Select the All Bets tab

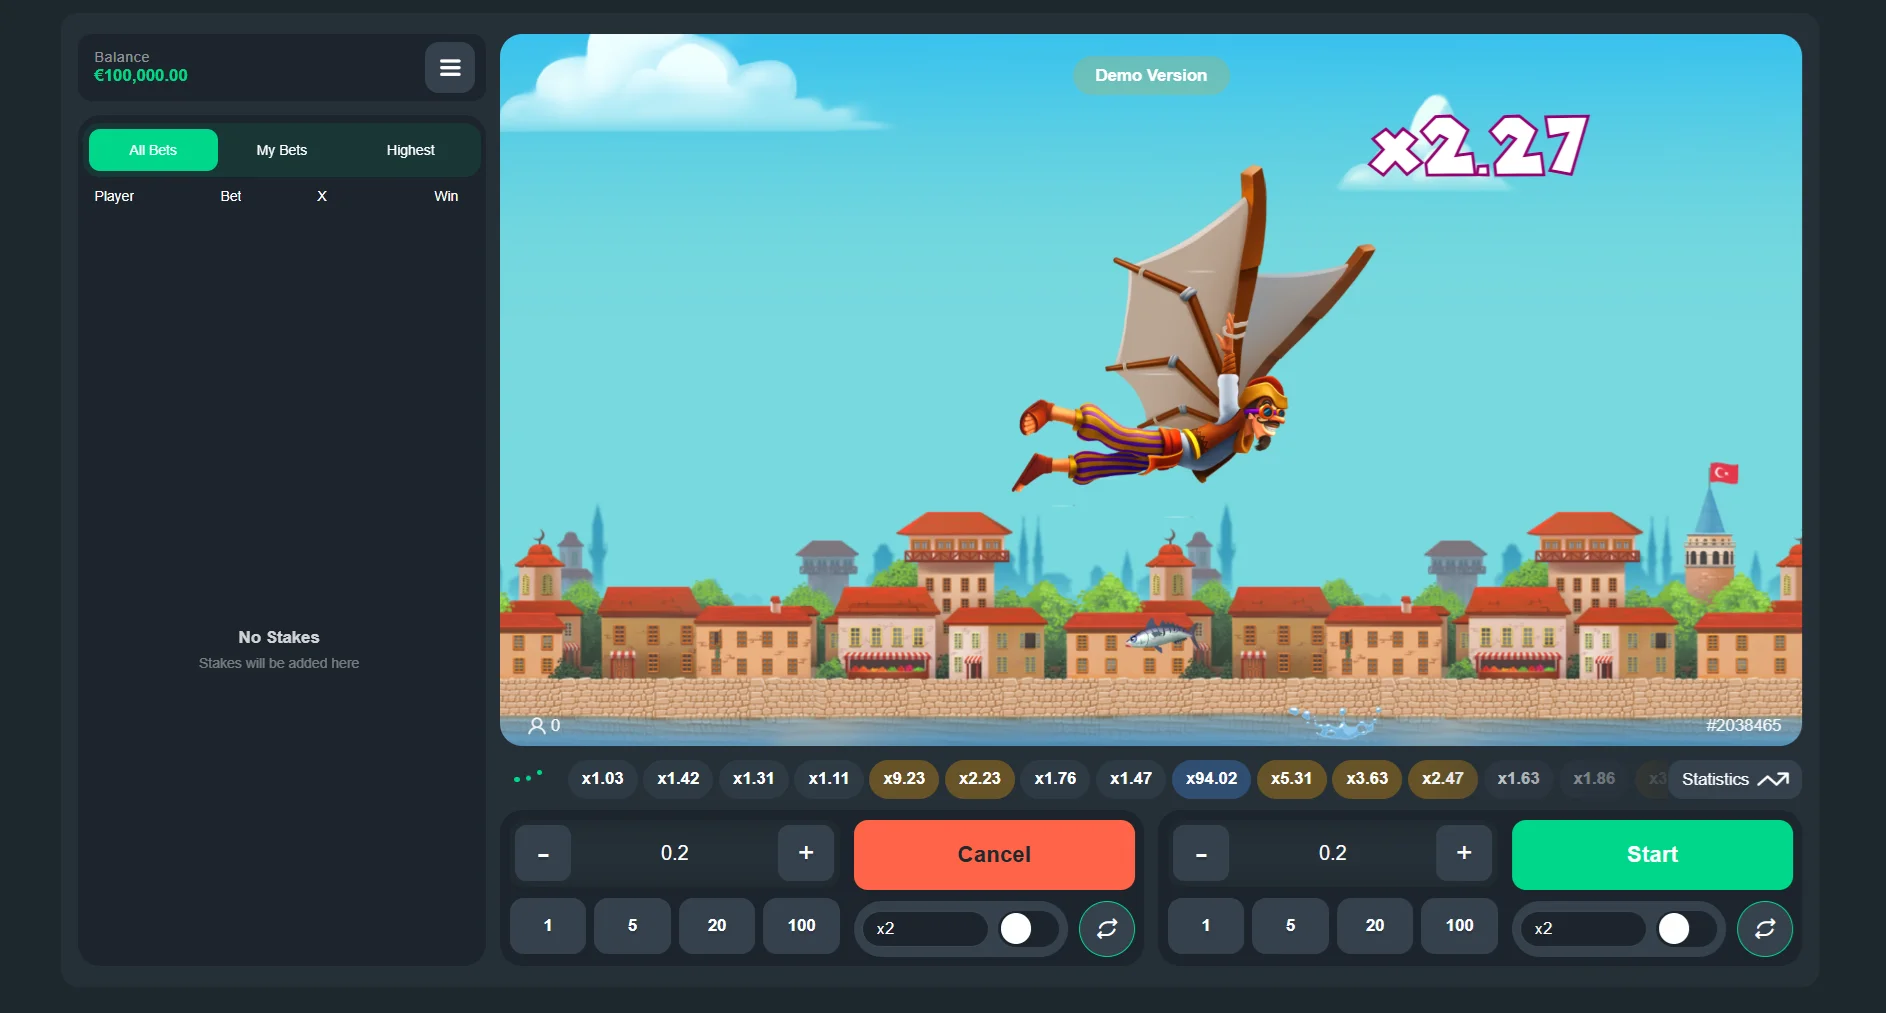click(153, 150)
